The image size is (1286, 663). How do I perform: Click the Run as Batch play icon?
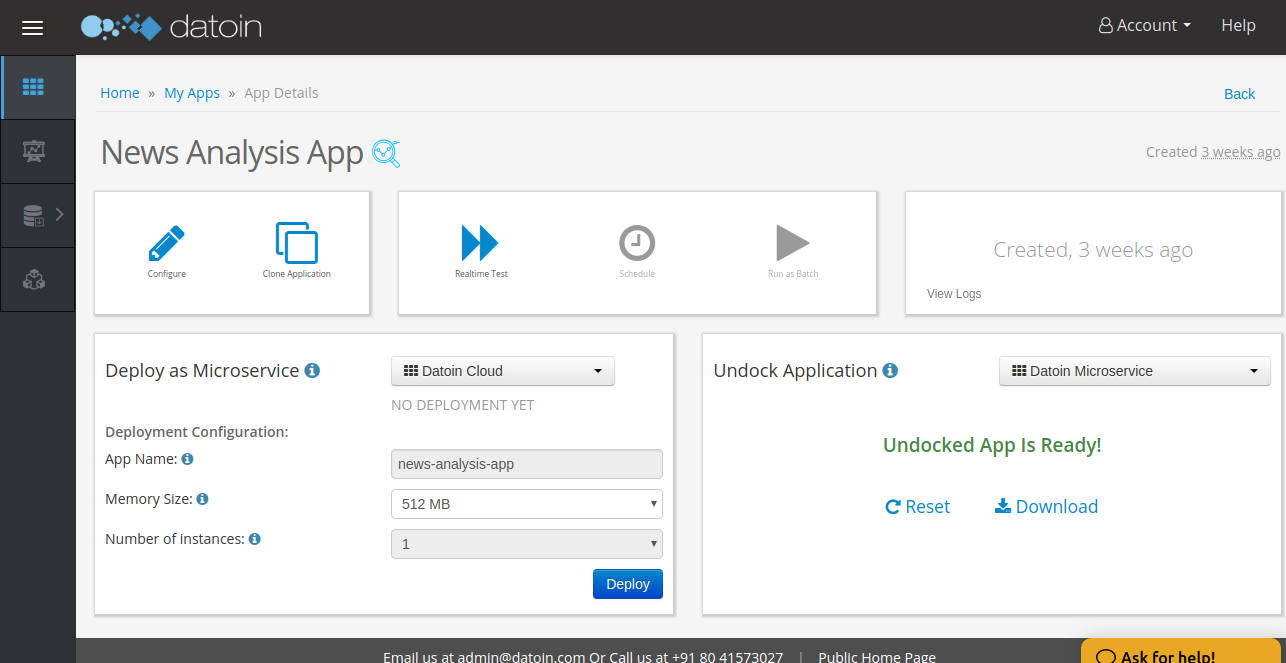[x=793, y=243]
